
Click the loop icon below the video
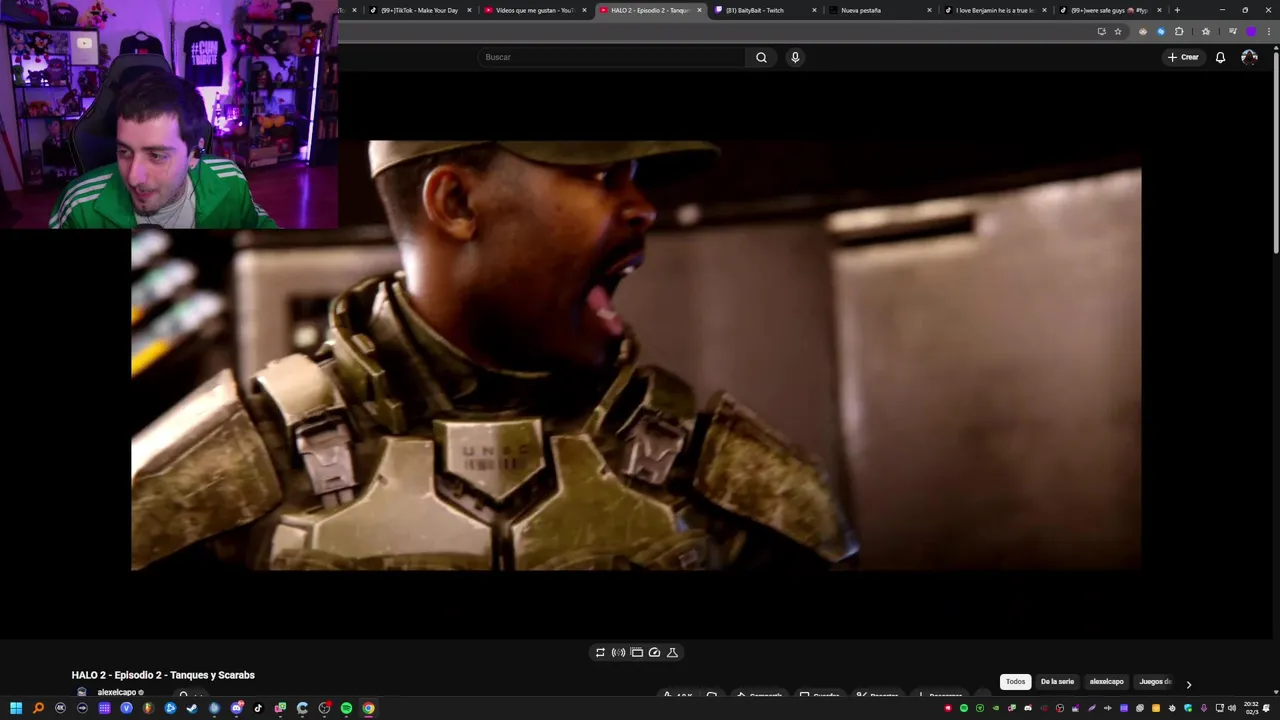click(x=600, y=653)
